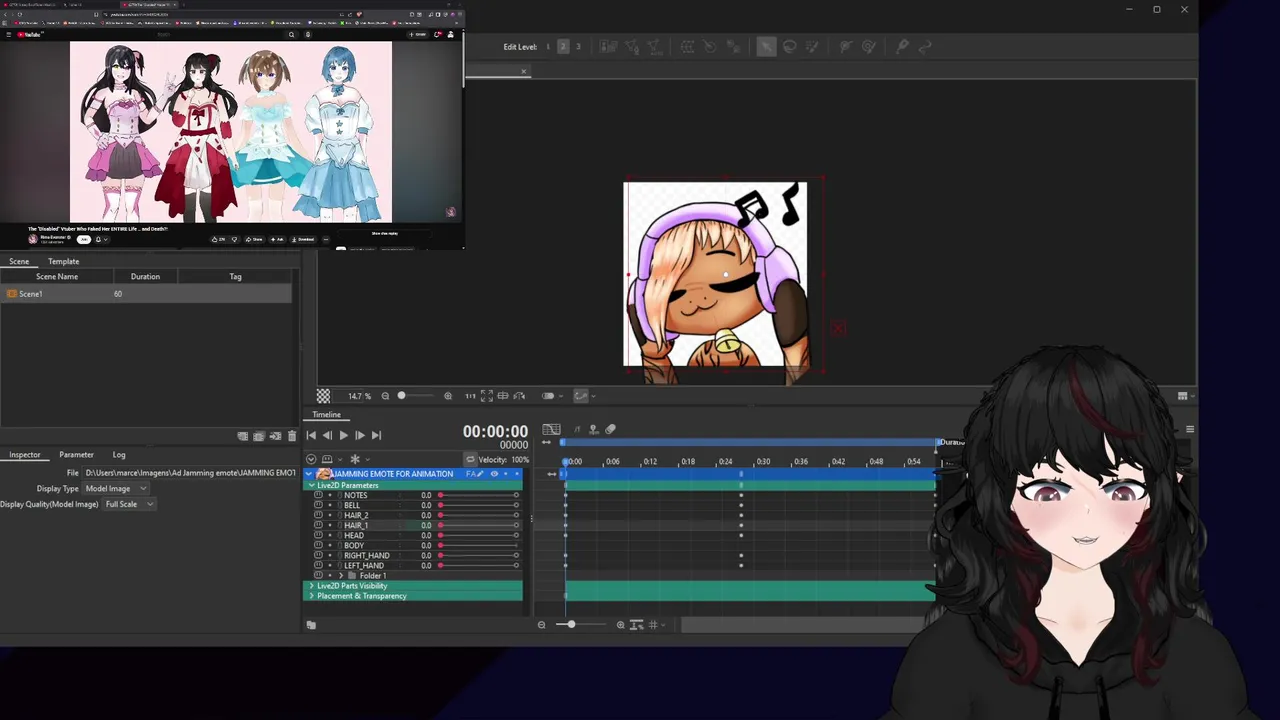Jump to the first frame in timeline
The width and height of the screenshot is (1280, 720).
(311, 435)
